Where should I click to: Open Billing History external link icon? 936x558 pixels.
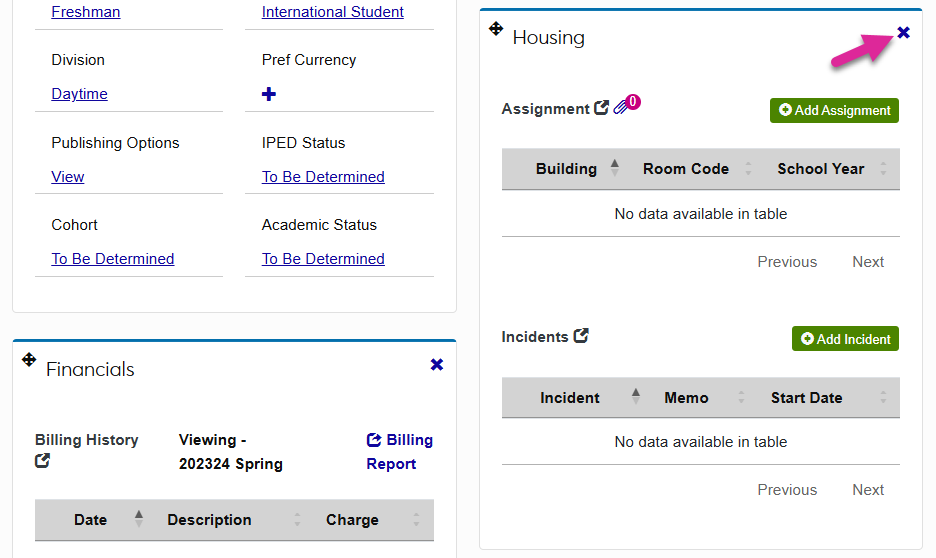click(x=43, y=461)
